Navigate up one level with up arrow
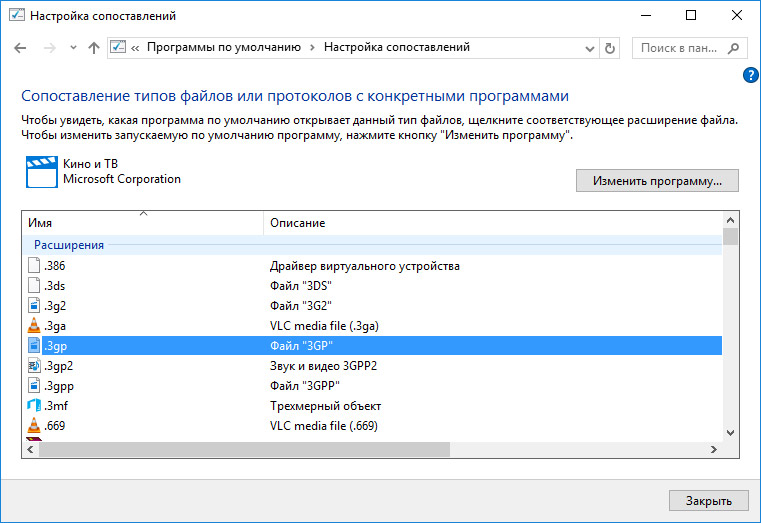 [x=94, y=48]
